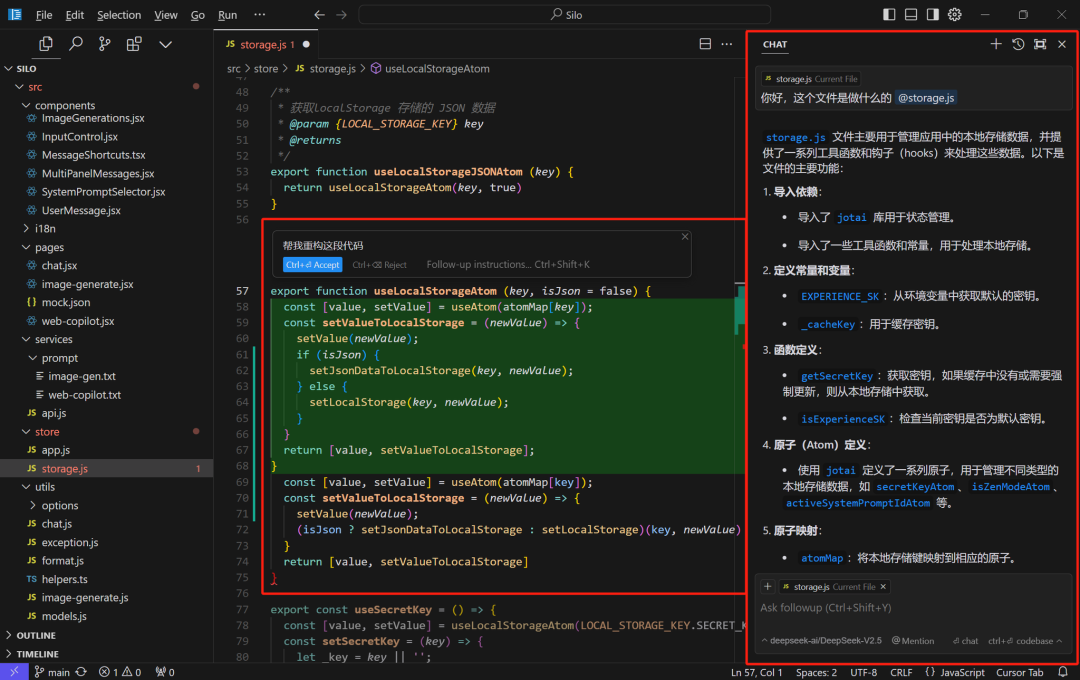This screenshot has width=1080, height=680.
Task: Open the Run menu
Action: tap(227, 15)
